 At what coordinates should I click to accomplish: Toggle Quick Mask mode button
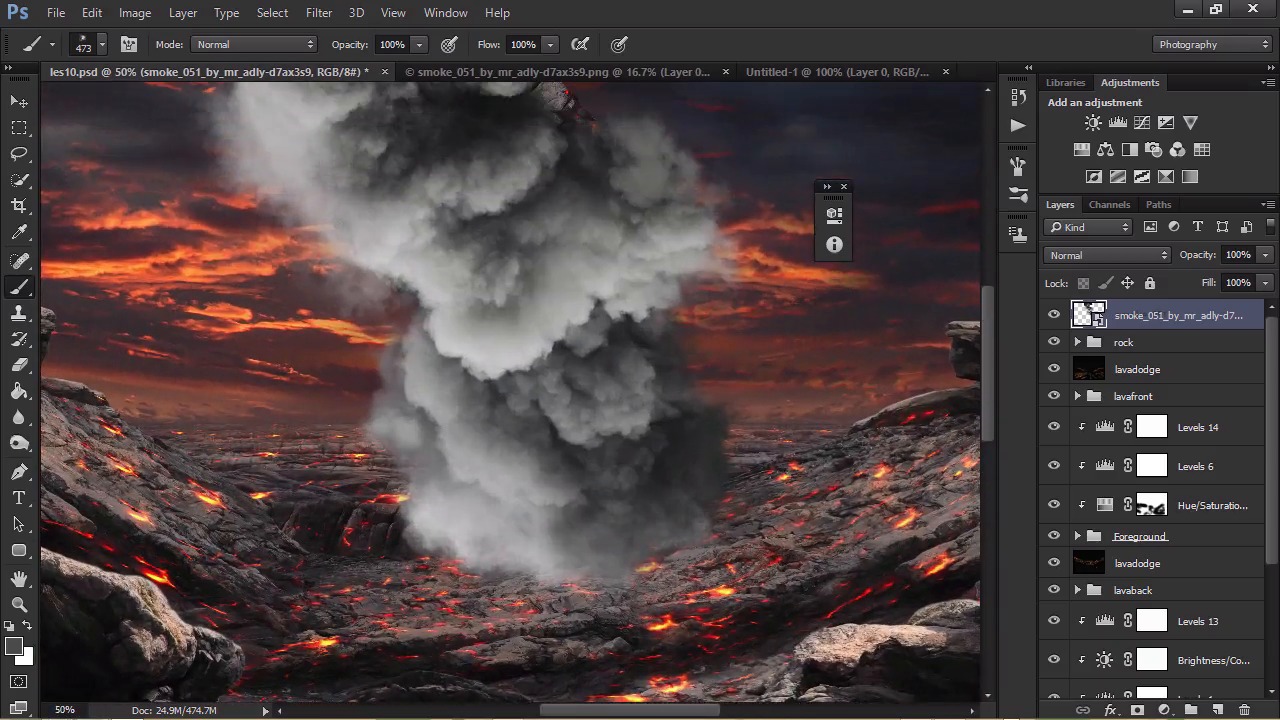[x=19, y=682]
